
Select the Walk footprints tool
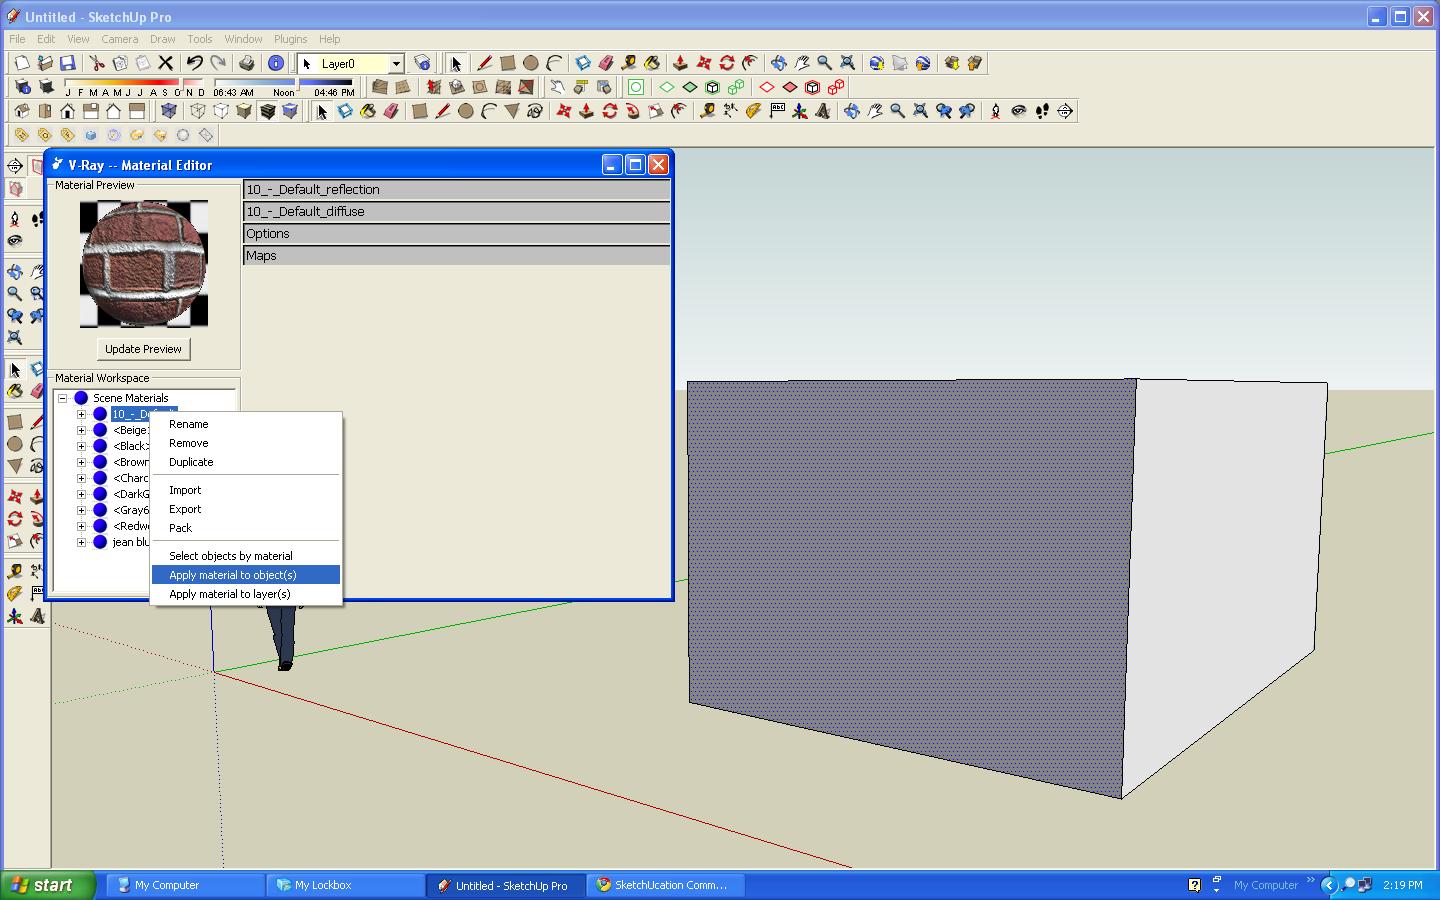coord(1042,111)
